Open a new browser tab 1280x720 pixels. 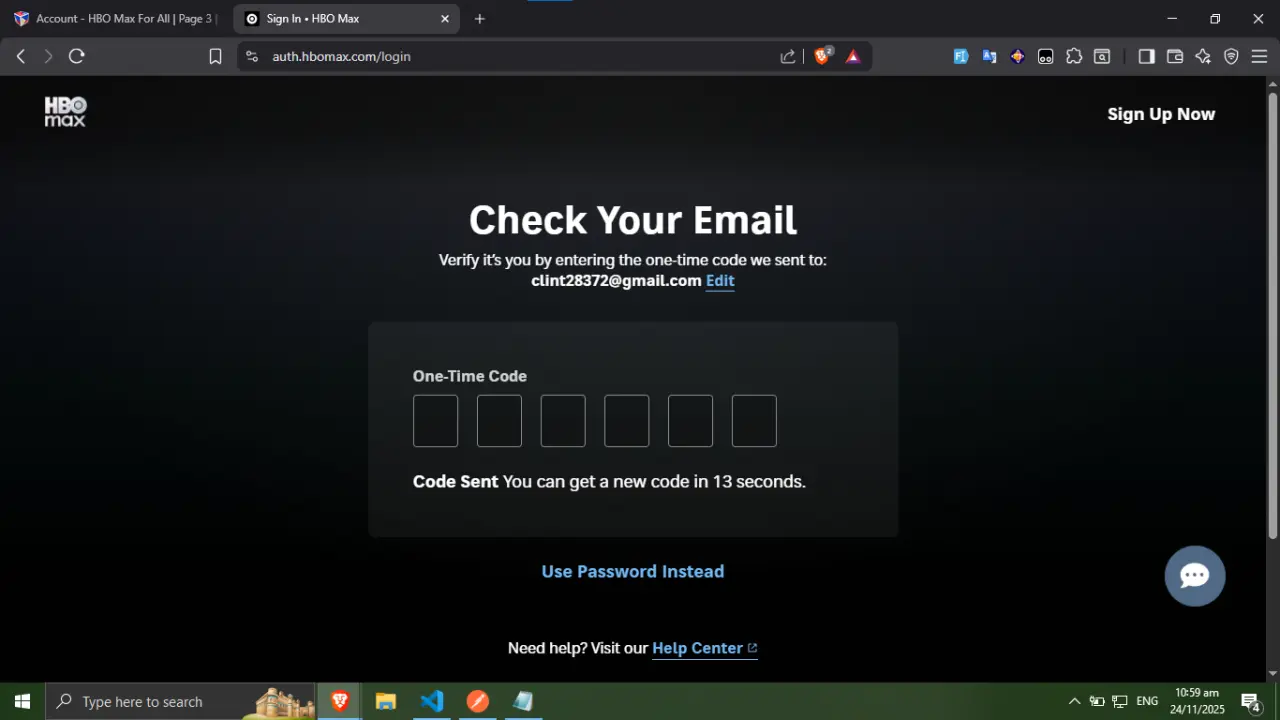[480, 18]
